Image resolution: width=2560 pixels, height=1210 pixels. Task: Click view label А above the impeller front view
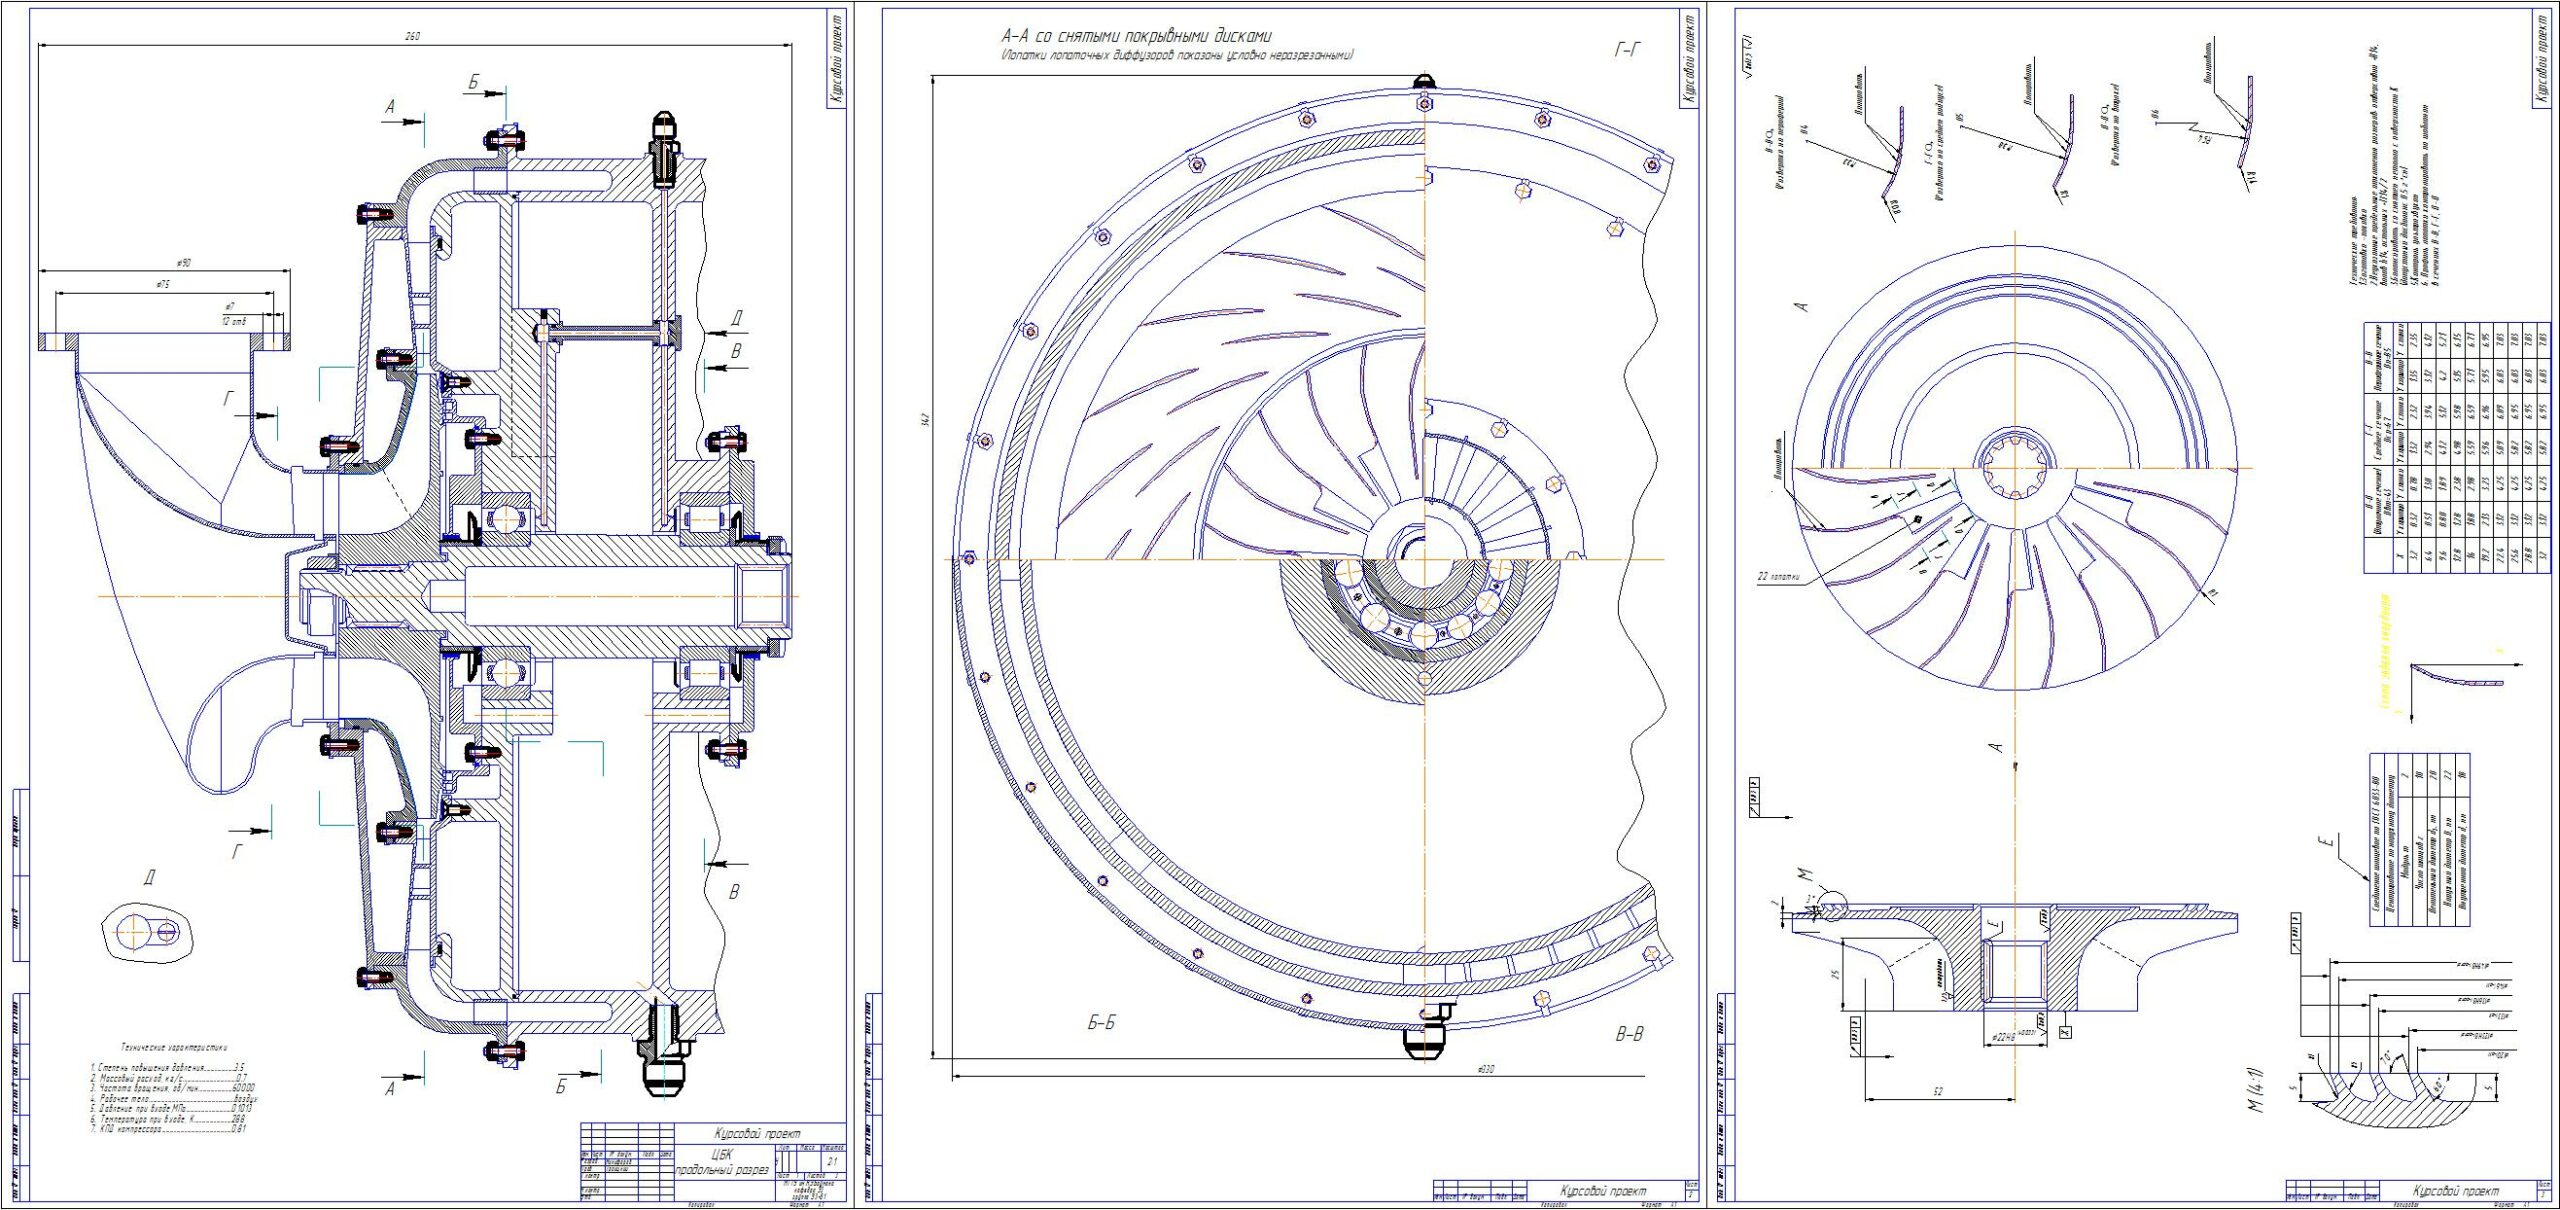tap(1803, 307)
